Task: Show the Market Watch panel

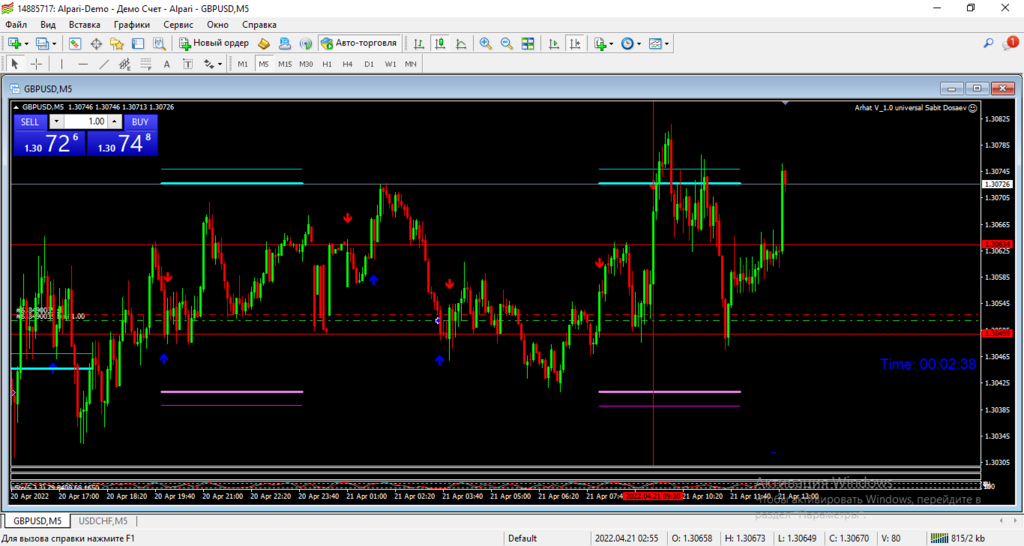Action: (74, 44)
